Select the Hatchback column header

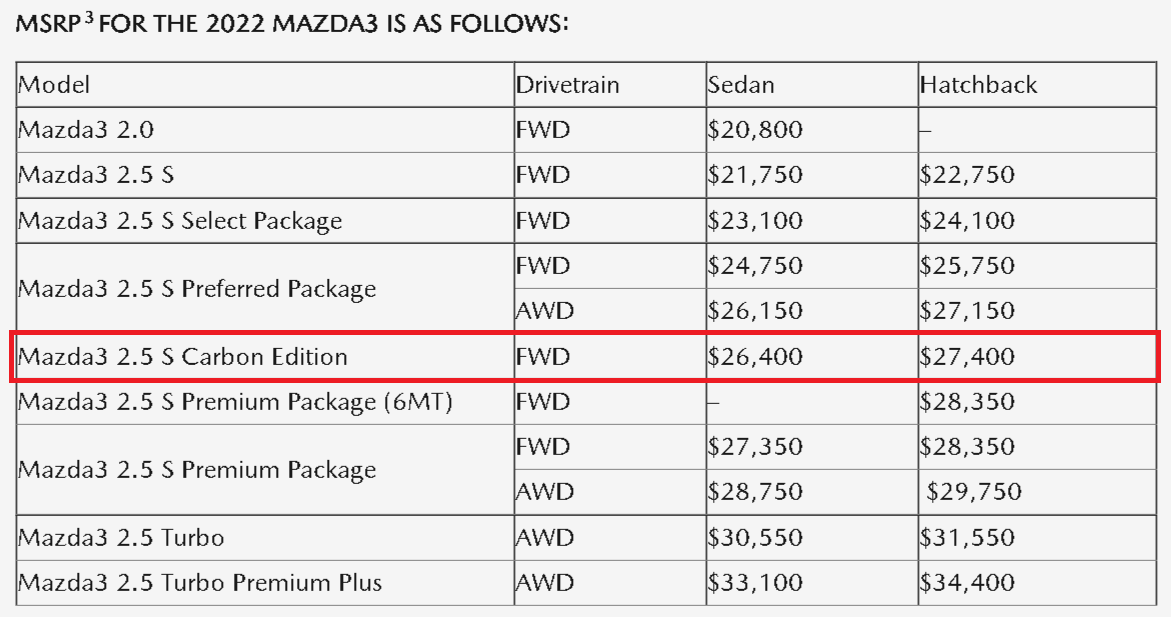(x=978, y=84)
